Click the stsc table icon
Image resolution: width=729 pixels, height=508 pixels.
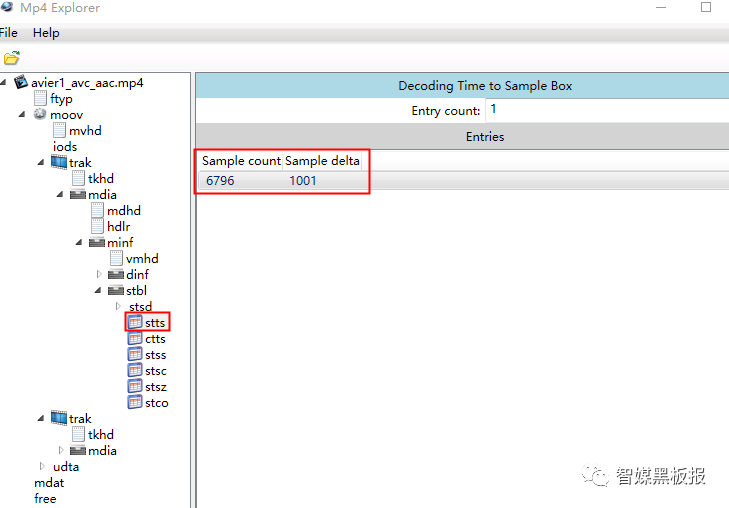coord(135,370)
